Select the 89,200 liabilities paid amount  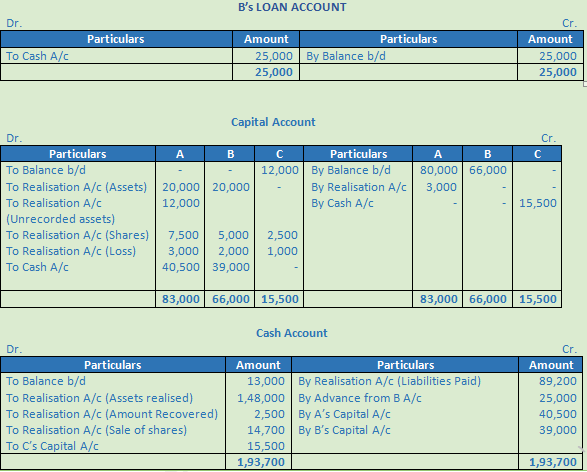pyautogui.click(x=558, y=381)
